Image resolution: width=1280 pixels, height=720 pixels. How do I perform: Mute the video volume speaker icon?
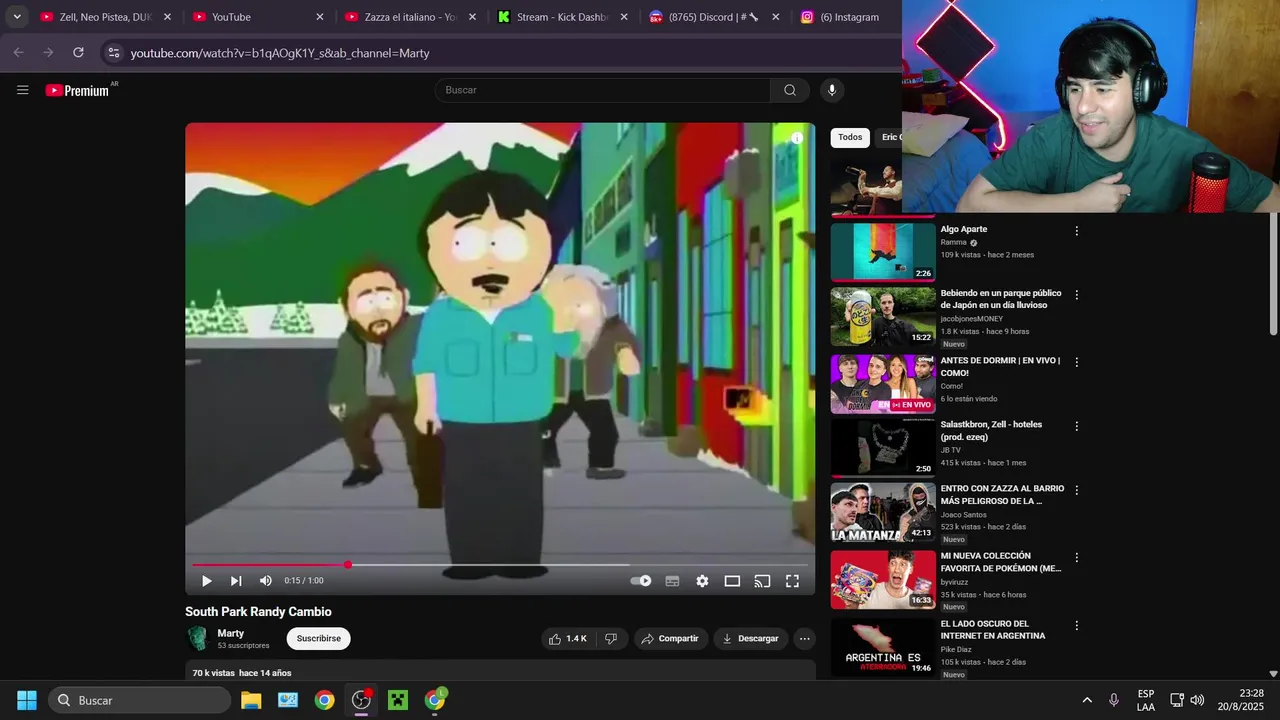tap(265, 581)
